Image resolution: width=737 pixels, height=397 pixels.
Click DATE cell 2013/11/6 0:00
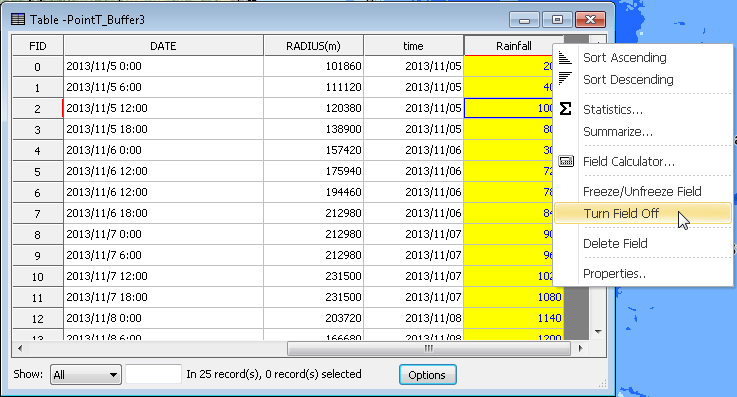[x=163, y=150]
